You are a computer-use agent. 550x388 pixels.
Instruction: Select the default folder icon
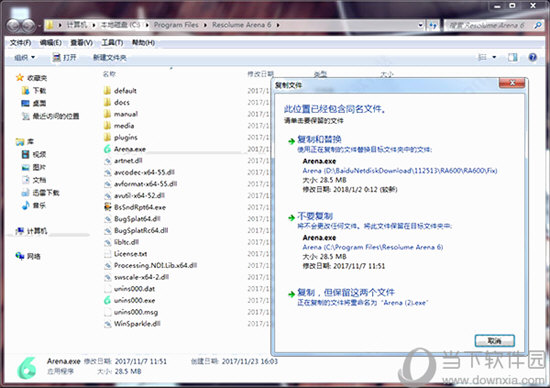107,91
